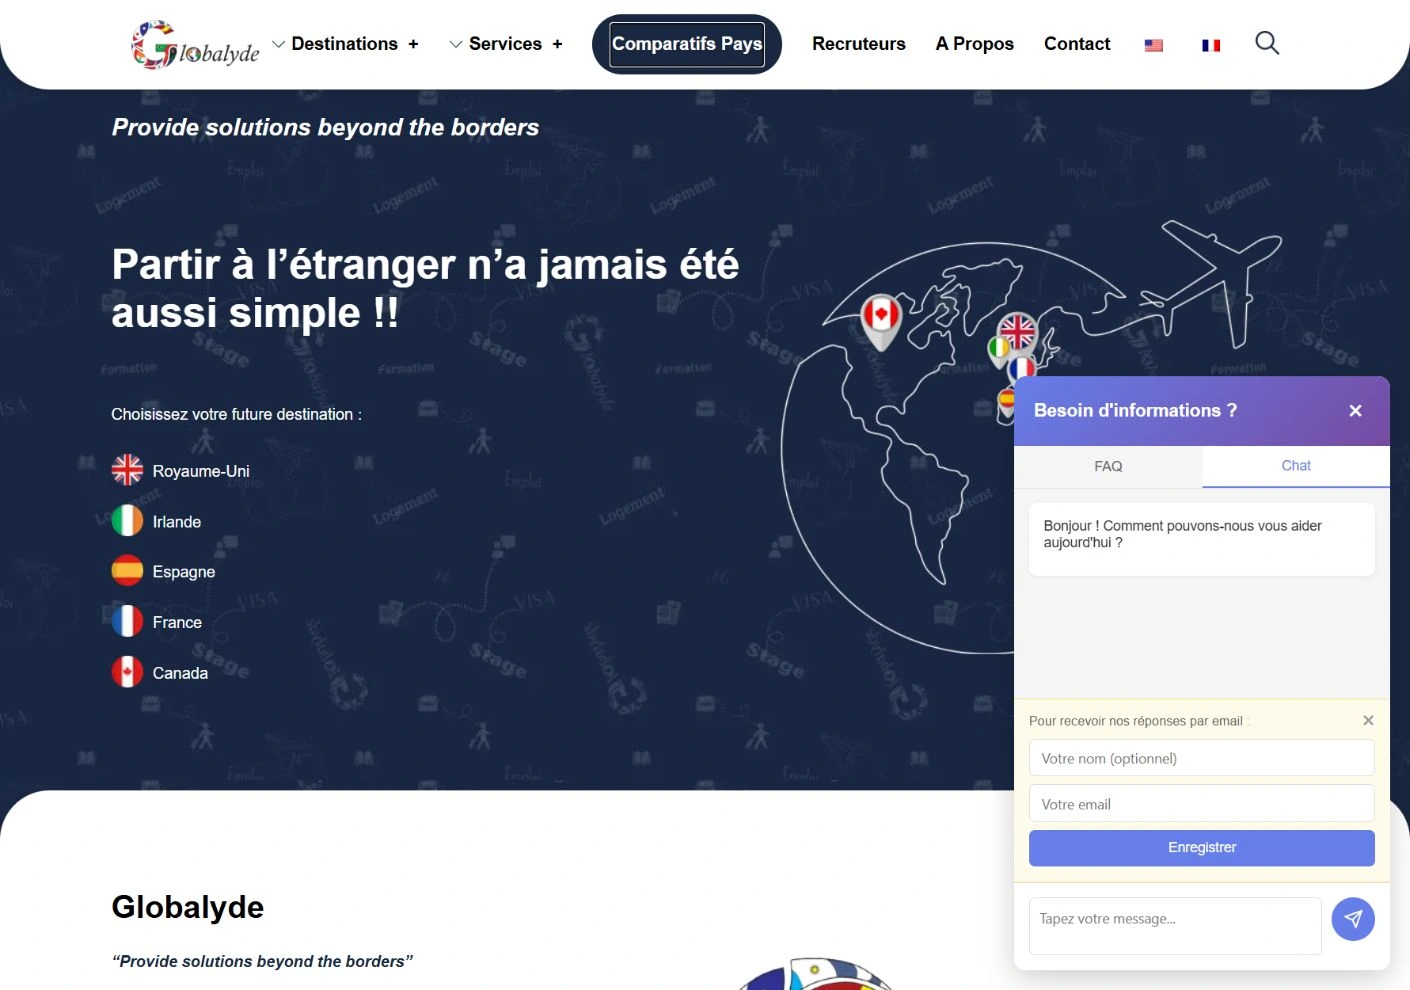The height and width of the screenshot is (990, 1410).
Task: Choose Royaume-Uni destination link
Action: [x=201, y=471]
